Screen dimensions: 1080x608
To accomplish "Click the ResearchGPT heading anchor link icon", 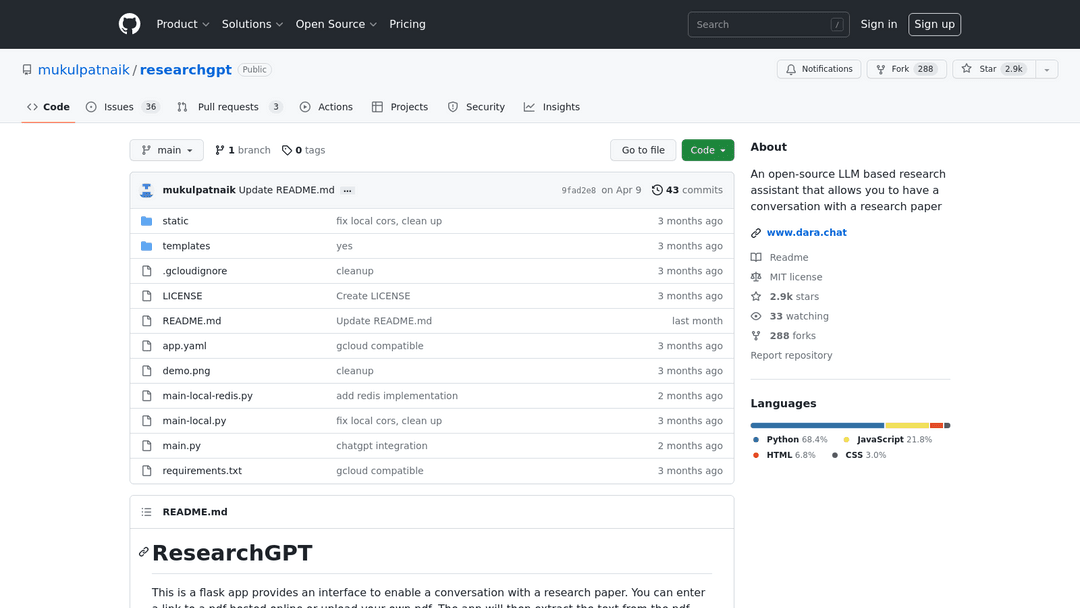I will click(x=143, y=552).
